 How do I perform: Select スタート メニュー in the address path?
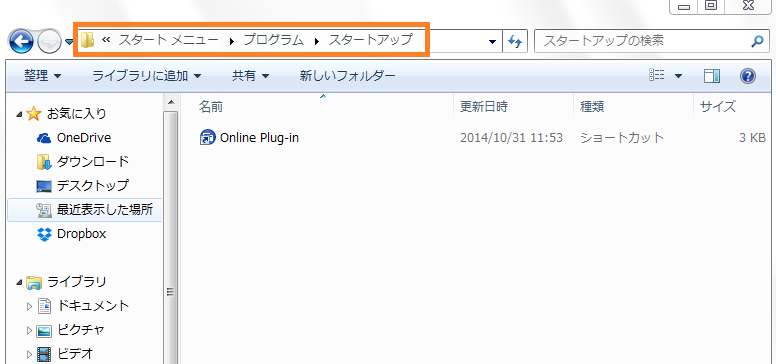pos(168,40)
